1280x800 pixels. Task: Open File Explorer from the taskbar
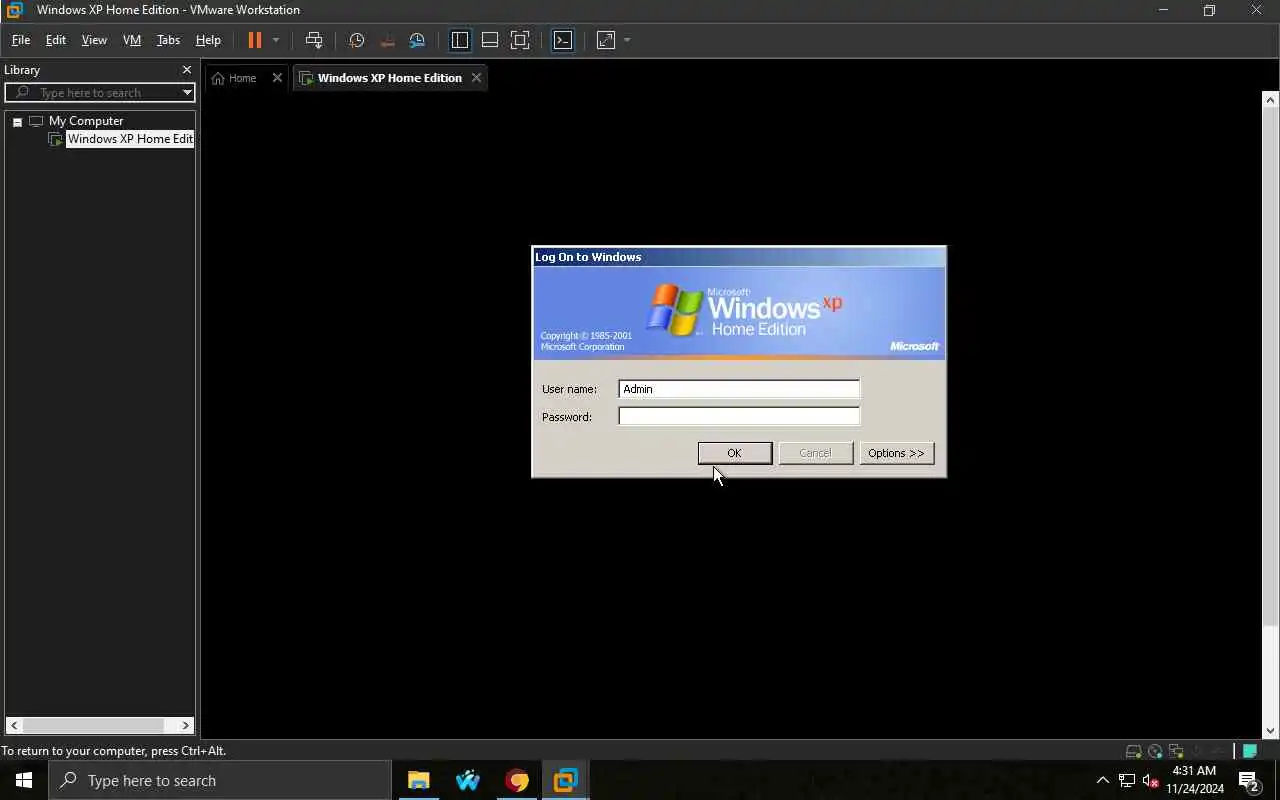[x=418, y=780]
